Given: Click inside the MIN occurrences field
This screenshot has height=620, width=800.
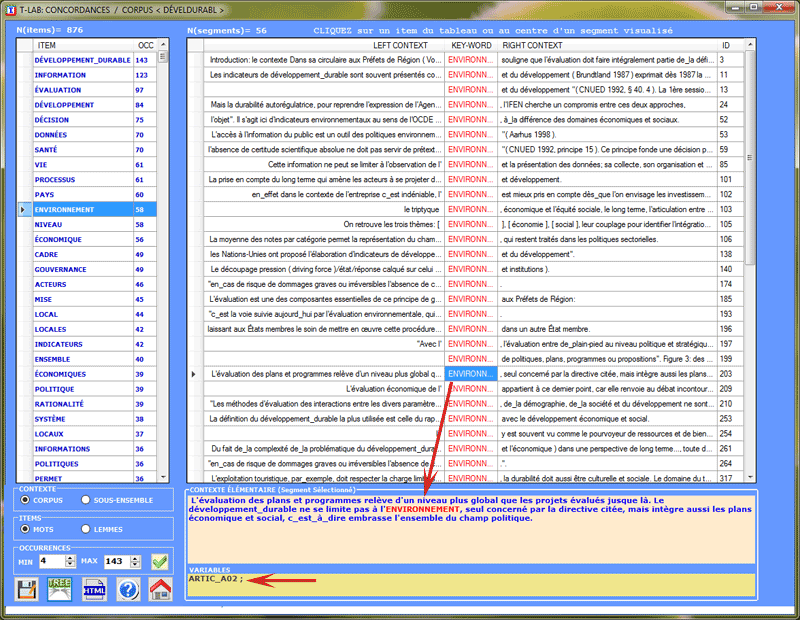Looking at the screenshot, I should click(53, 561).
